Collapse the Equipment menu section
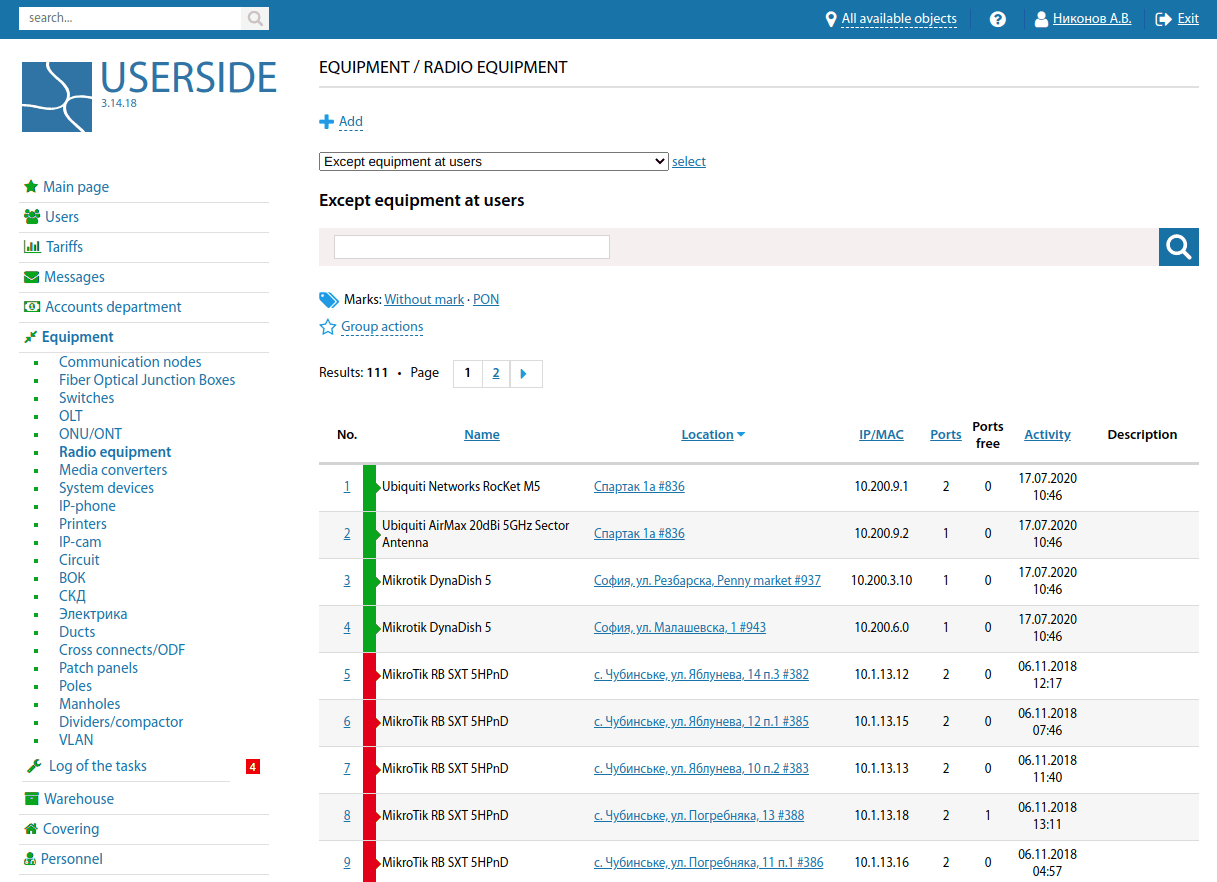Image resolution: width=1217 pixels, height=882 pixels. pyautogui.click(x=77, y=337)
